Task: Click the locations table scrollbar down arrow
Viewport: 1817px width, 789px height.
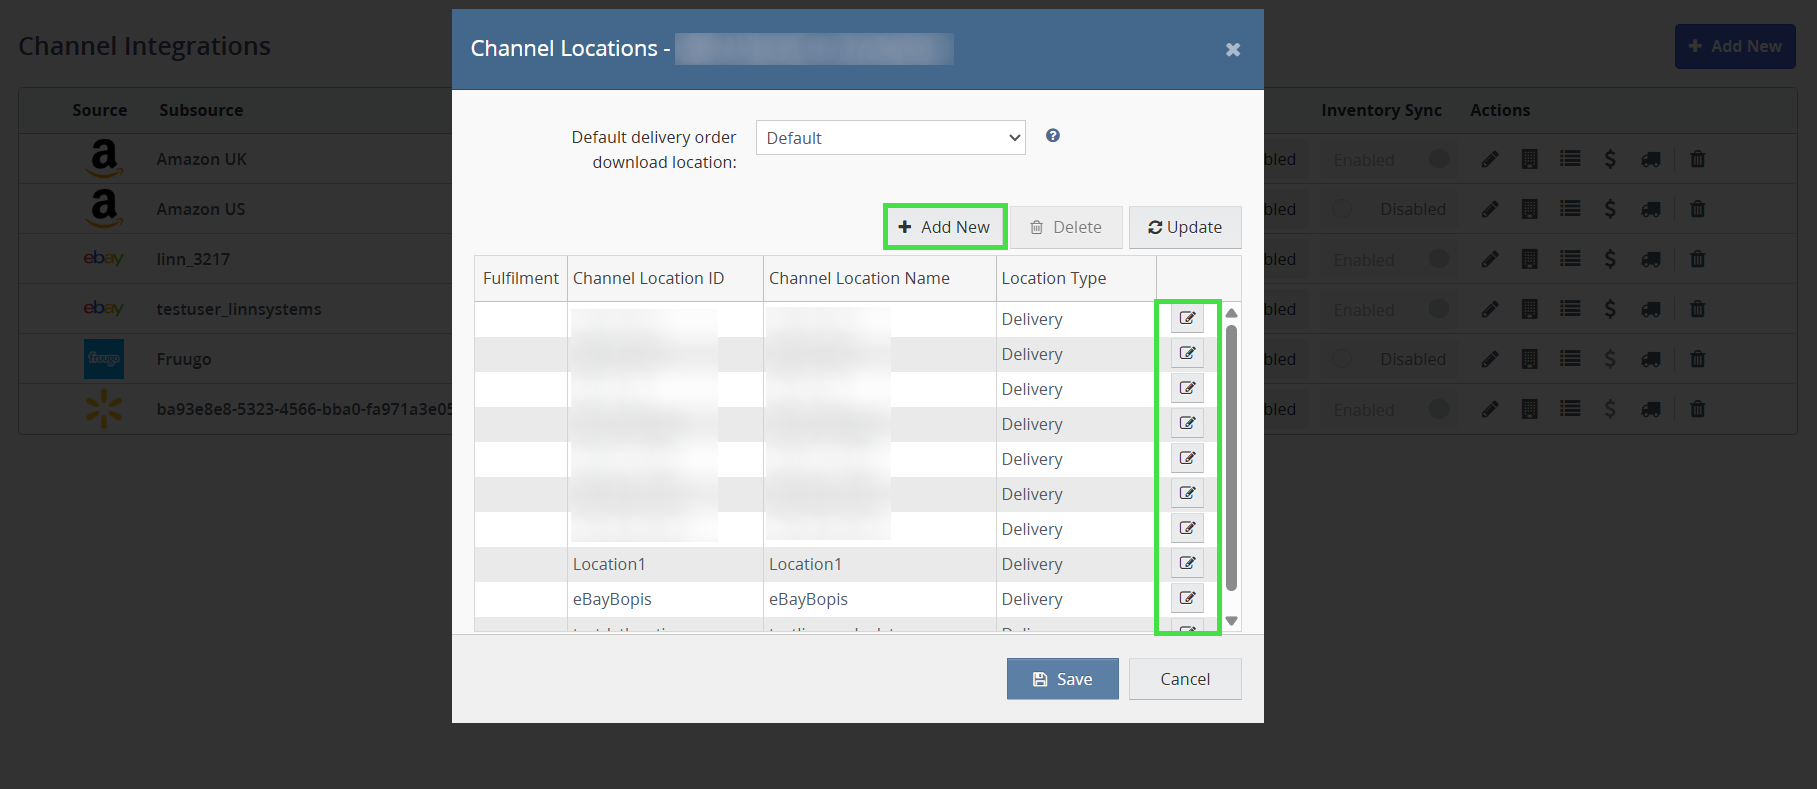Action: click(x=1232, y=621)
